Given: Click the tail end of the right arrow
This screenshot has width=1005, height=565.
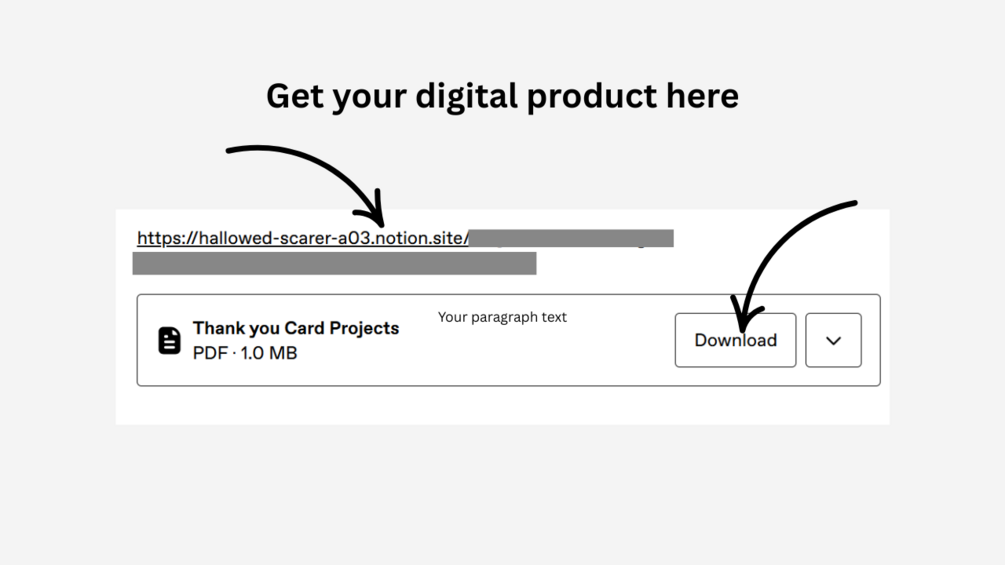Looking at the screenshot, I should (x=854, y=204).
